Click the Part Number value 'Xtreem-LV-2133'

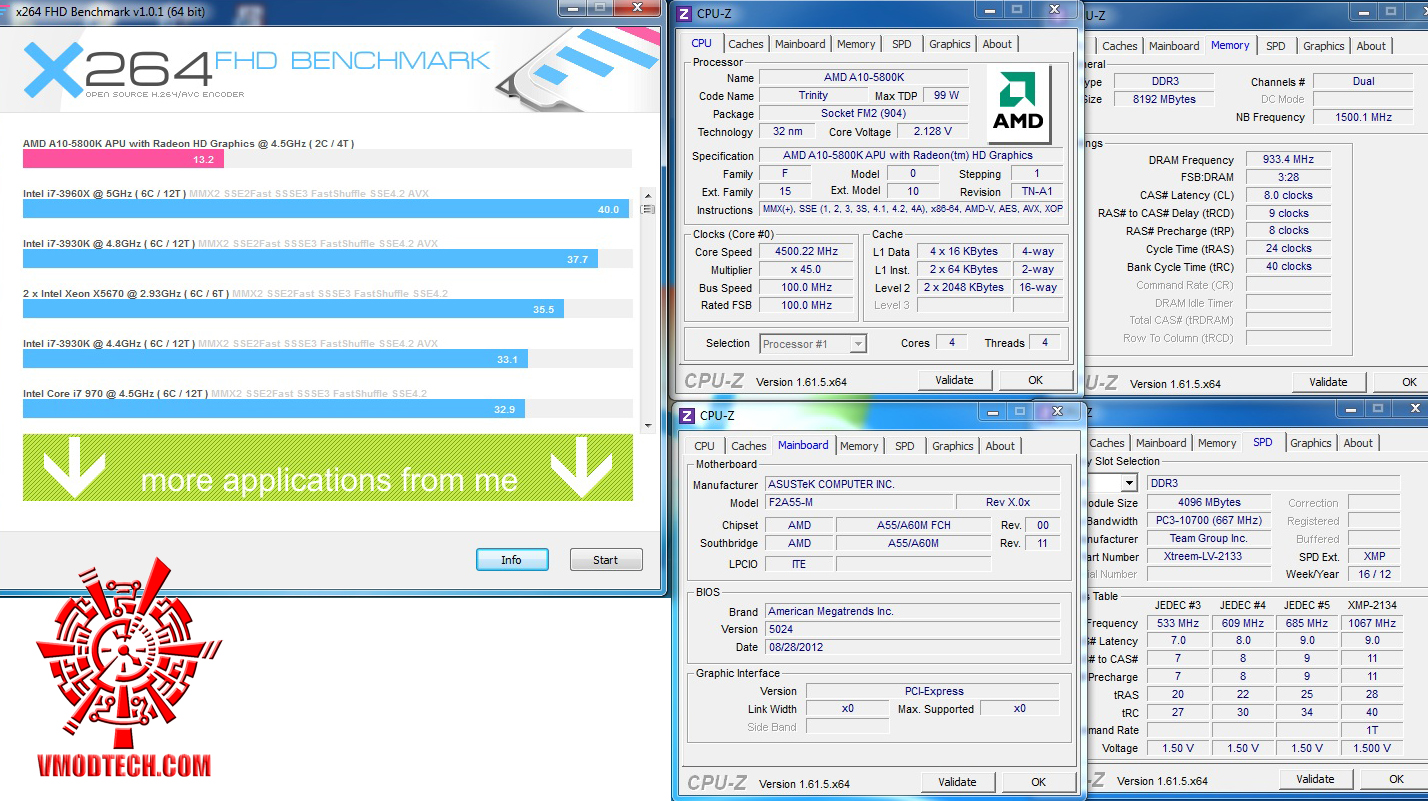click(x=1208, y=557)
